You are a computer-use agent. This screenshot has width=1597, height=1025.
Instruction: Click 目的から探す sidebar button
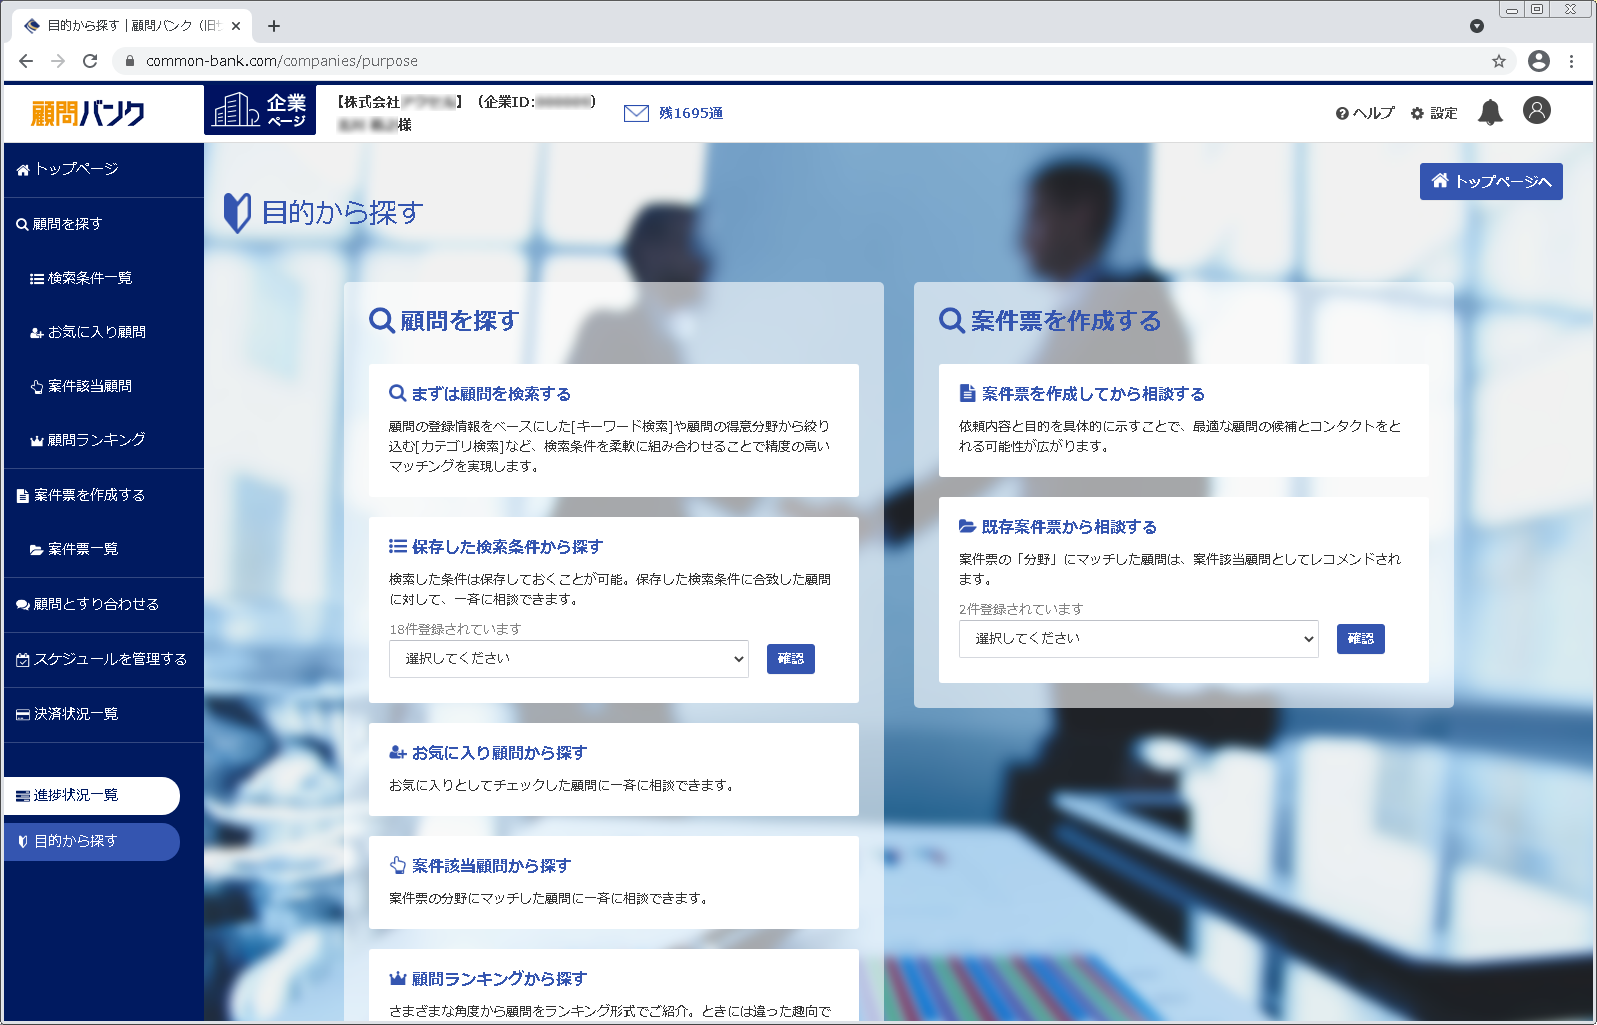pyautogui.click(x=92, y=841)
